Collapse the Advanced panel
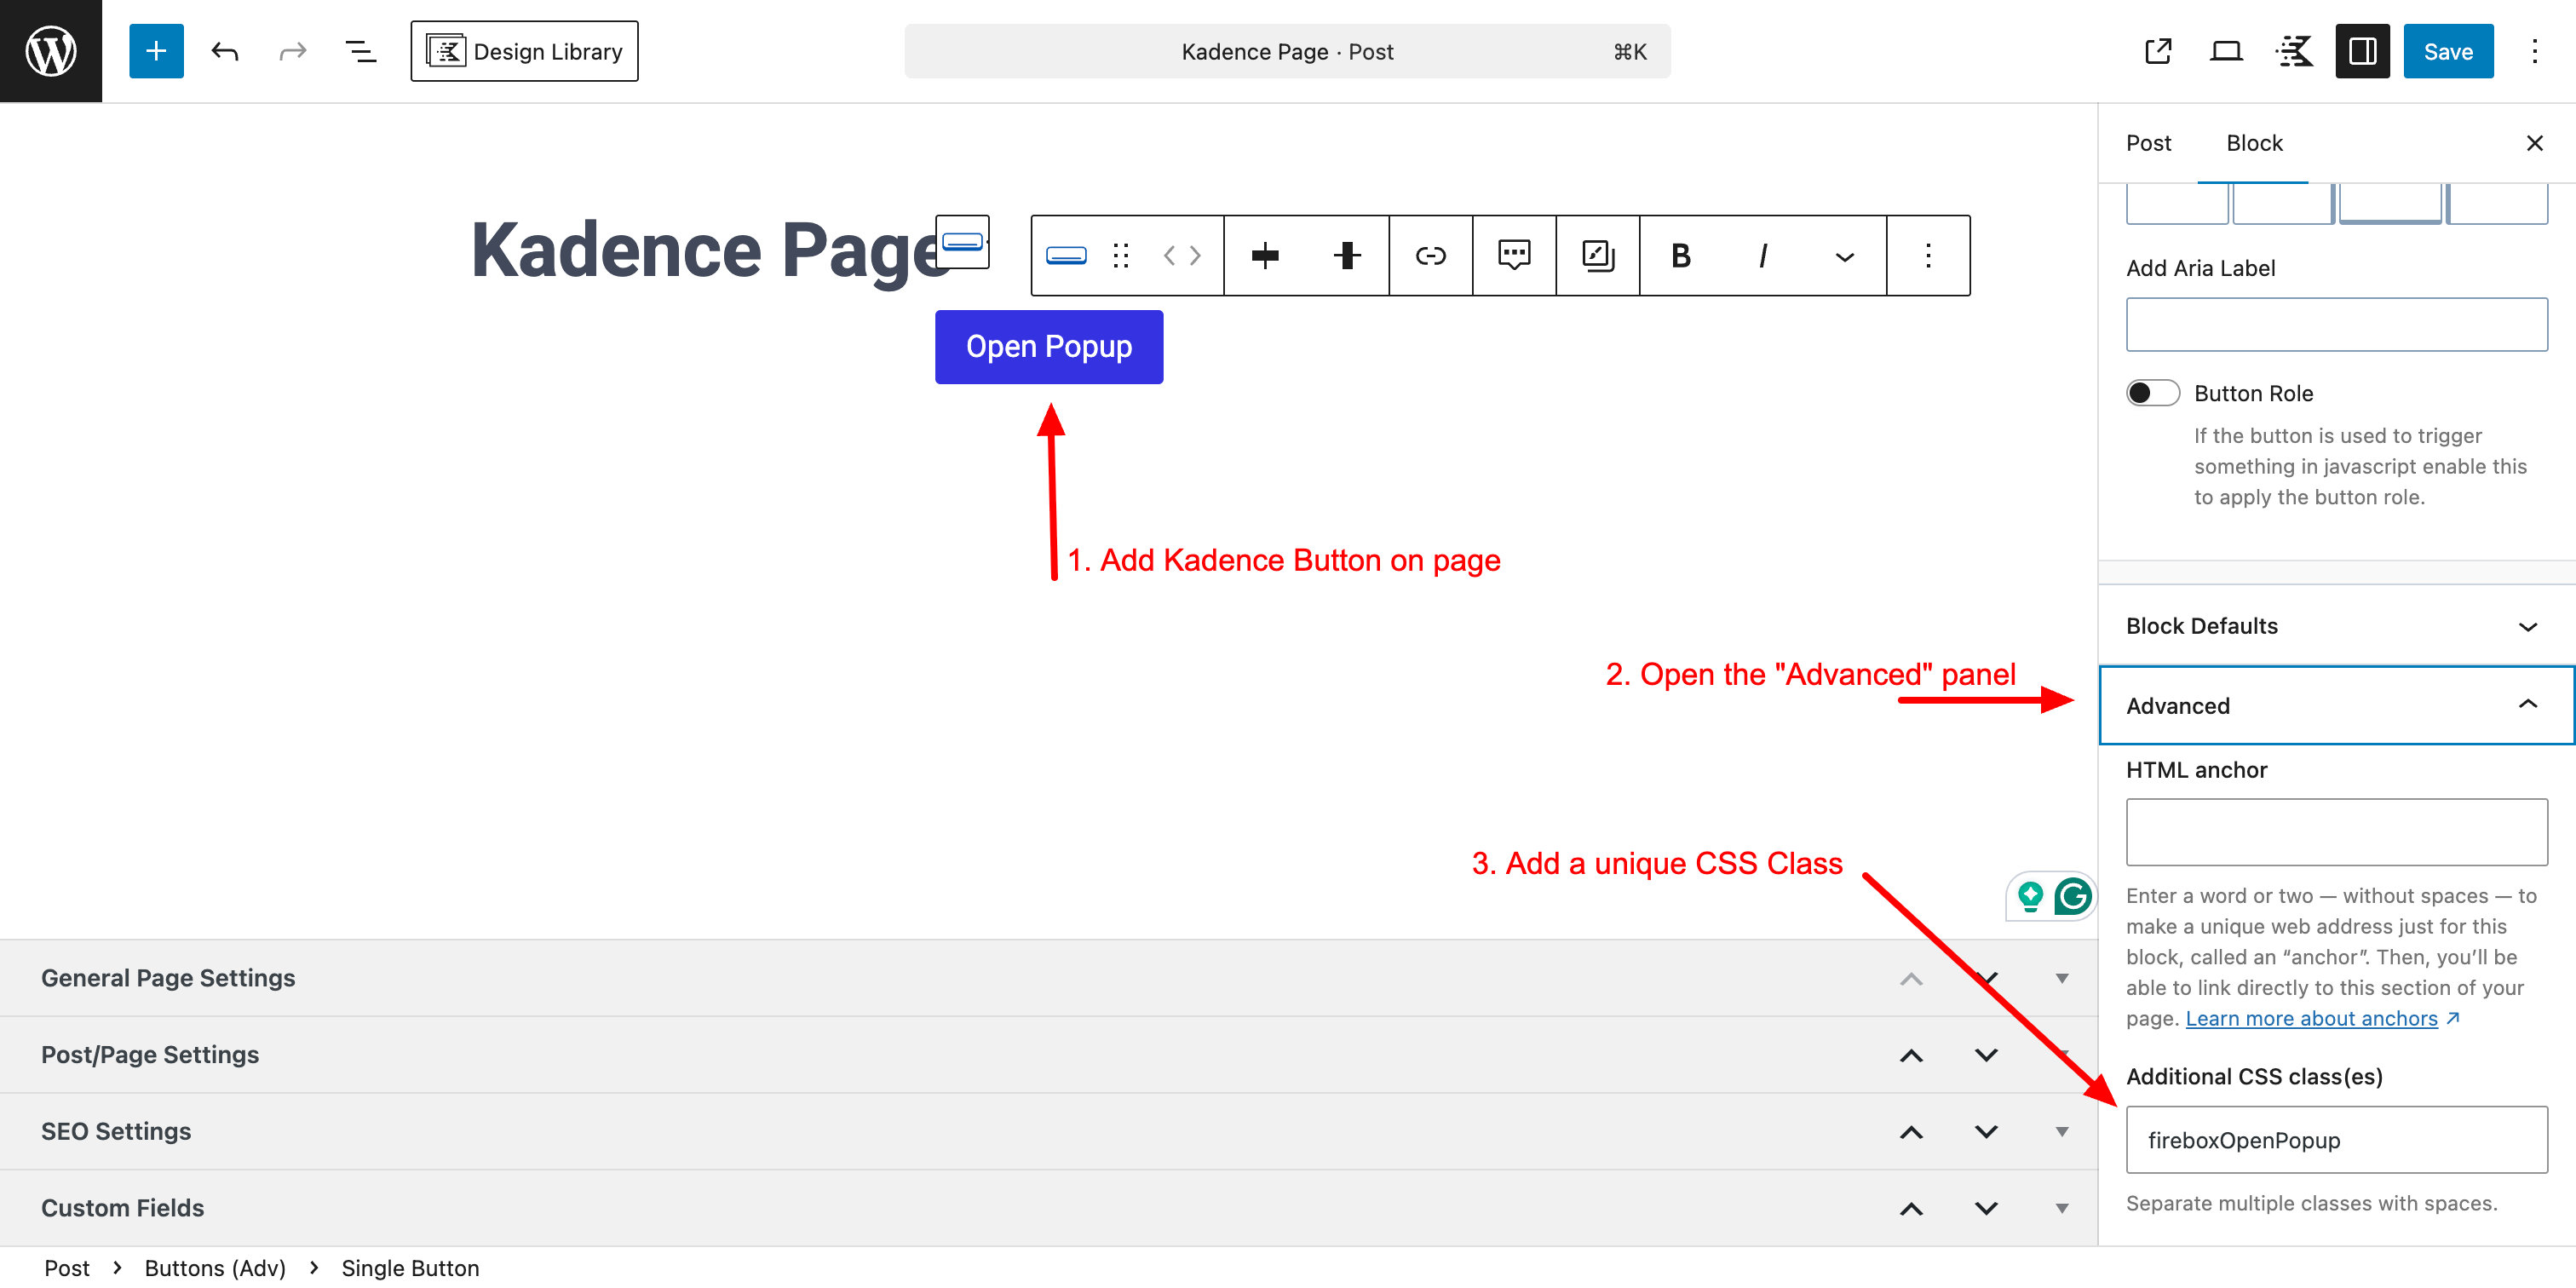The width and height of the screenshot is (2576, 1288). point(2336,705)
